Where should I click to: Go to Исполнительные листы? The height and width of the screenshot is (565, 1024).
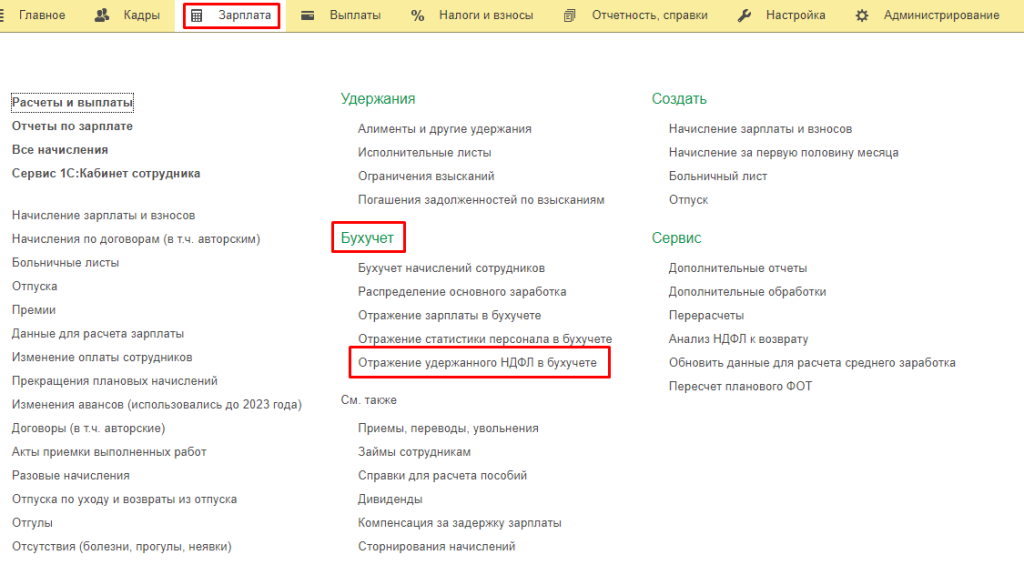coord(424,152)
